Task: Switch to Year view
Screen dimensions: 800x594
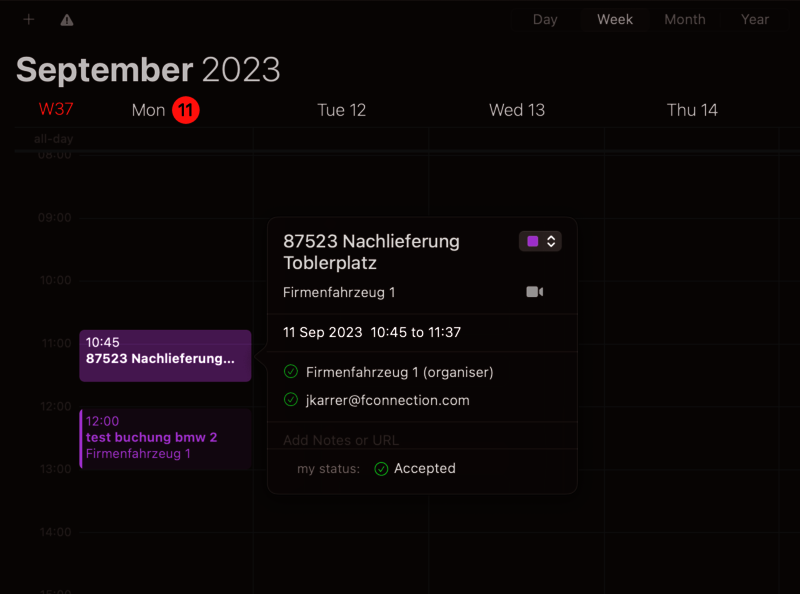Action: click(755, 19)
